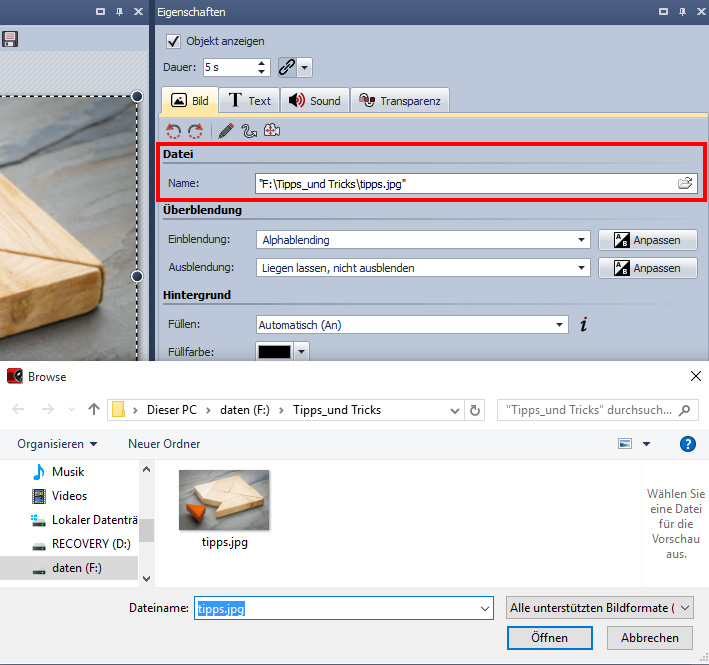Screen dimensions: 709x665
Task: Click the motion path icon
Action: tap(248, 131)
